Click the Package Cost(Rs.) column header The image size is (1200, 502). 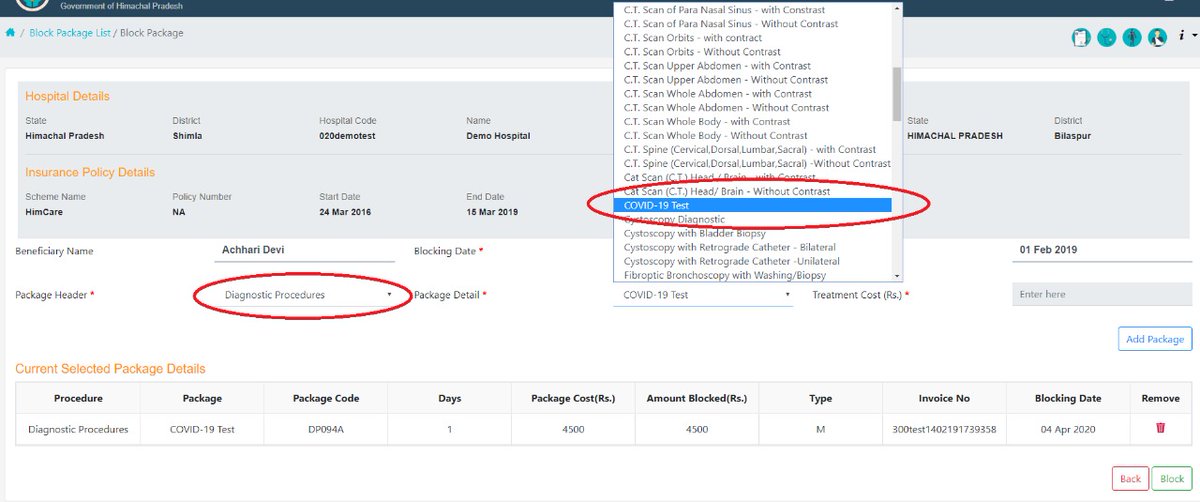tap(573, 398)
